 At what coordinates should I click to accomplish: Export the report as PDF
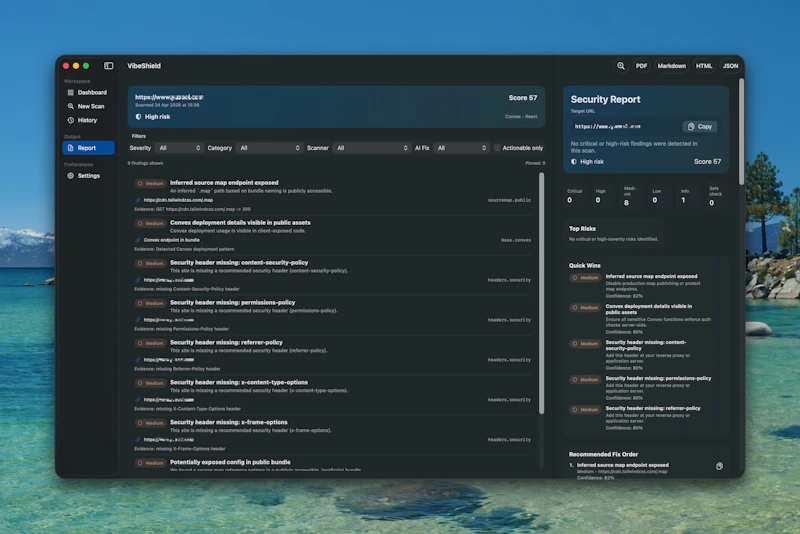click(641, 66)
